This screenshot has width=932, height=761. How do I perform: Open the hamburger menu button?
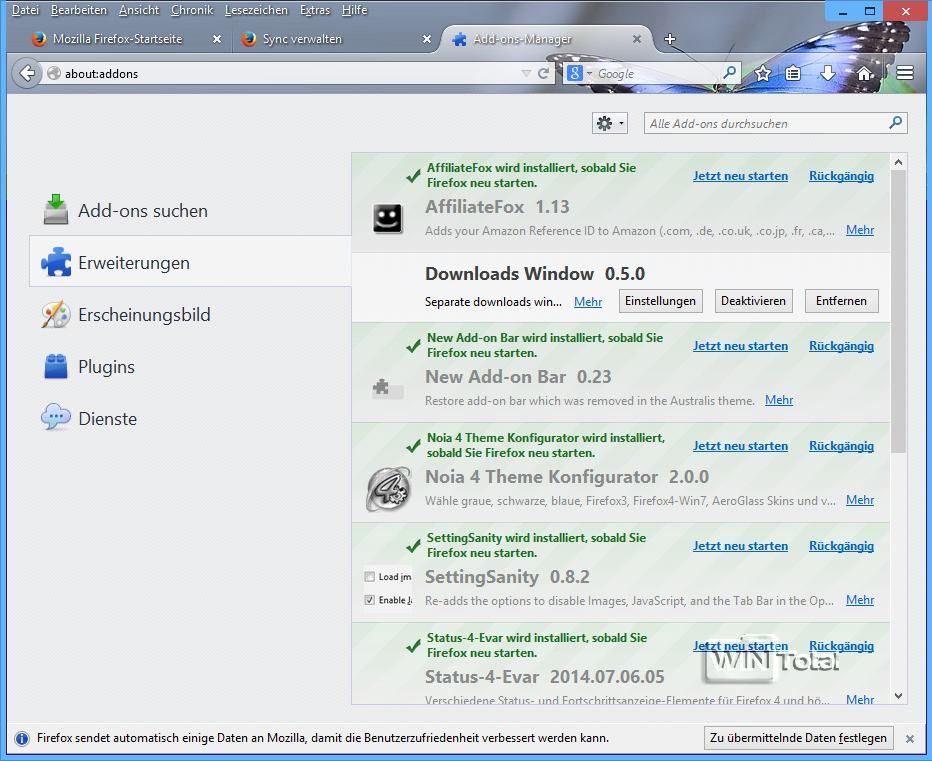pyautogui.click(x=905, y=73)
